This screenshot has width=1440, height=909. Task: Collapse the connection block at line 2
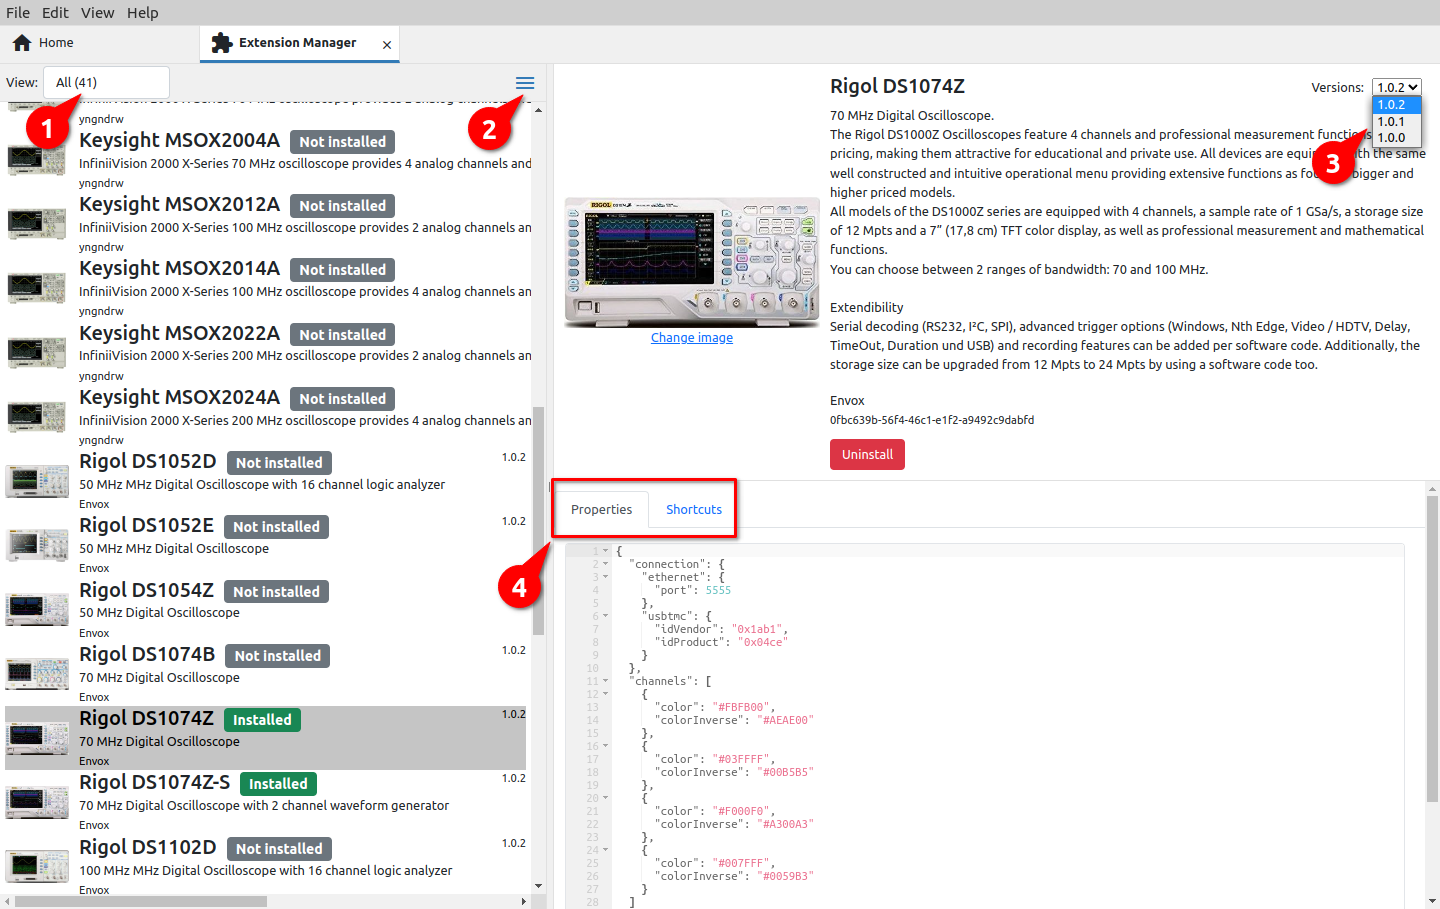[x=605, y=564]
